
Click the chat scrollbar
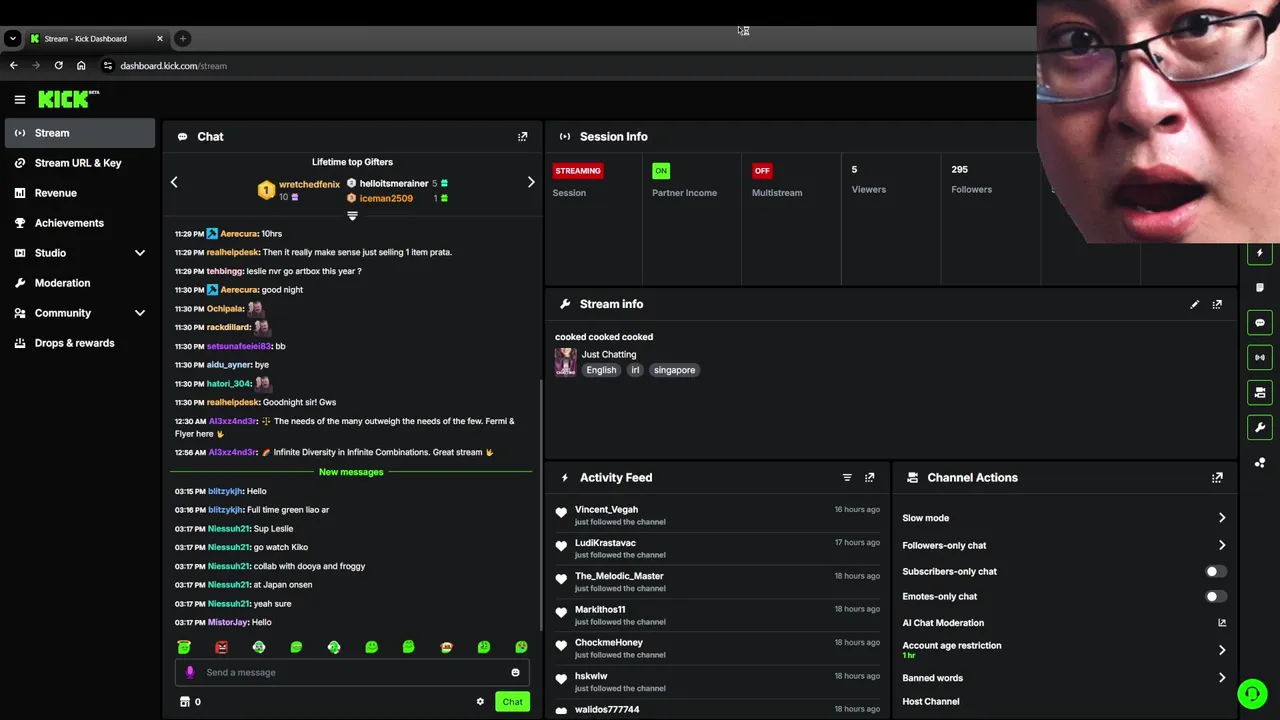541,504
